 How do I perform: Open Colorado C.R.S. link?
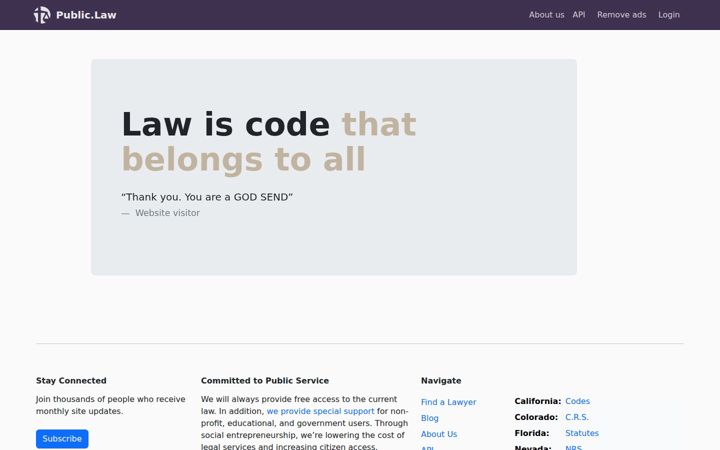pyautogui.click(x=577, y=417)
